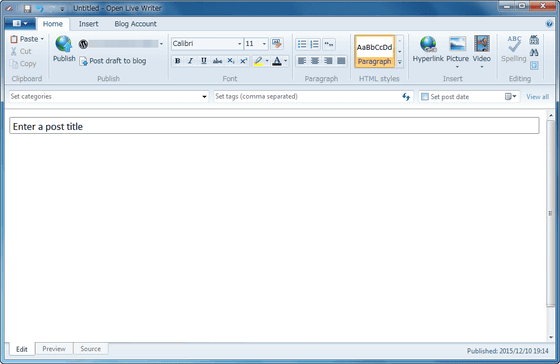Open the Blog Account ribbon tab
This screenshot has height=364, width=560.
(135, 24)
